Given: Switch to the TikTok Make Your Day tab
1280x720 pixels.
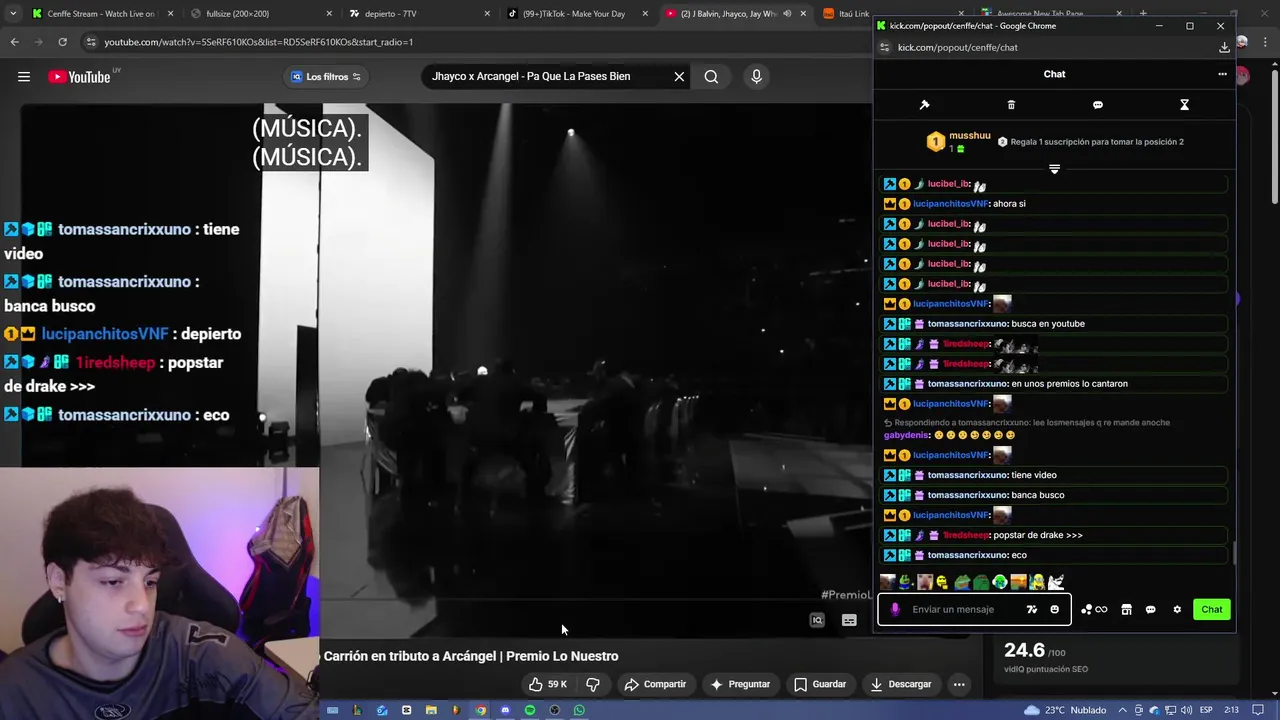Looking at the screenshot, I should [x=578, y=14].
